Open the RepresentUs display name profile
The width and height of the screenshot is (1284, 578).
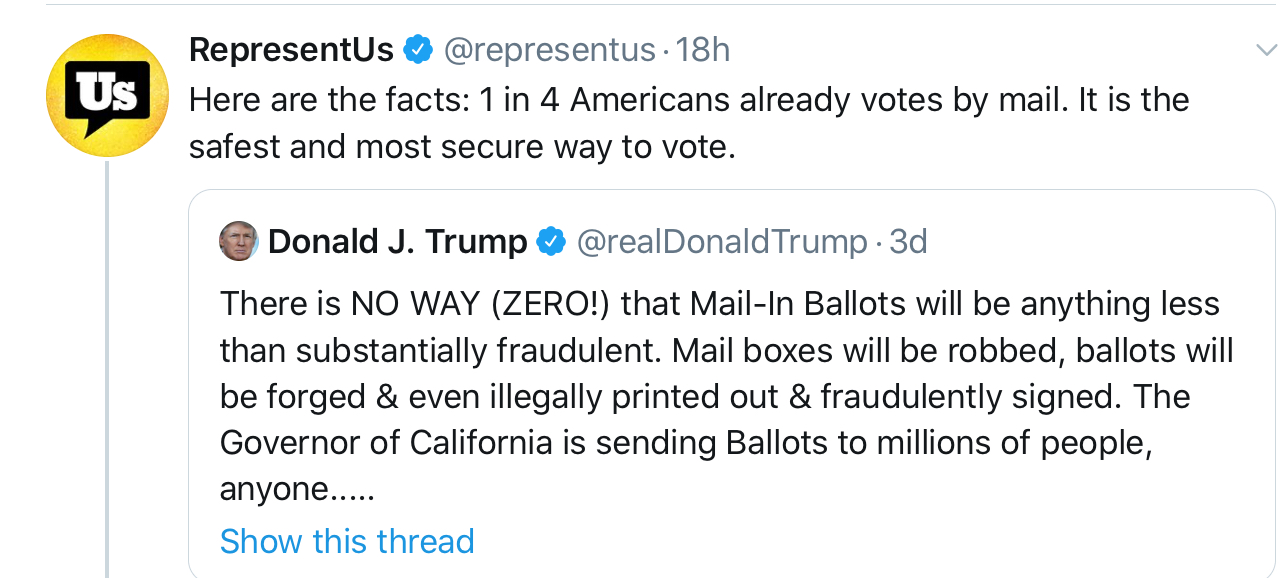291,49
